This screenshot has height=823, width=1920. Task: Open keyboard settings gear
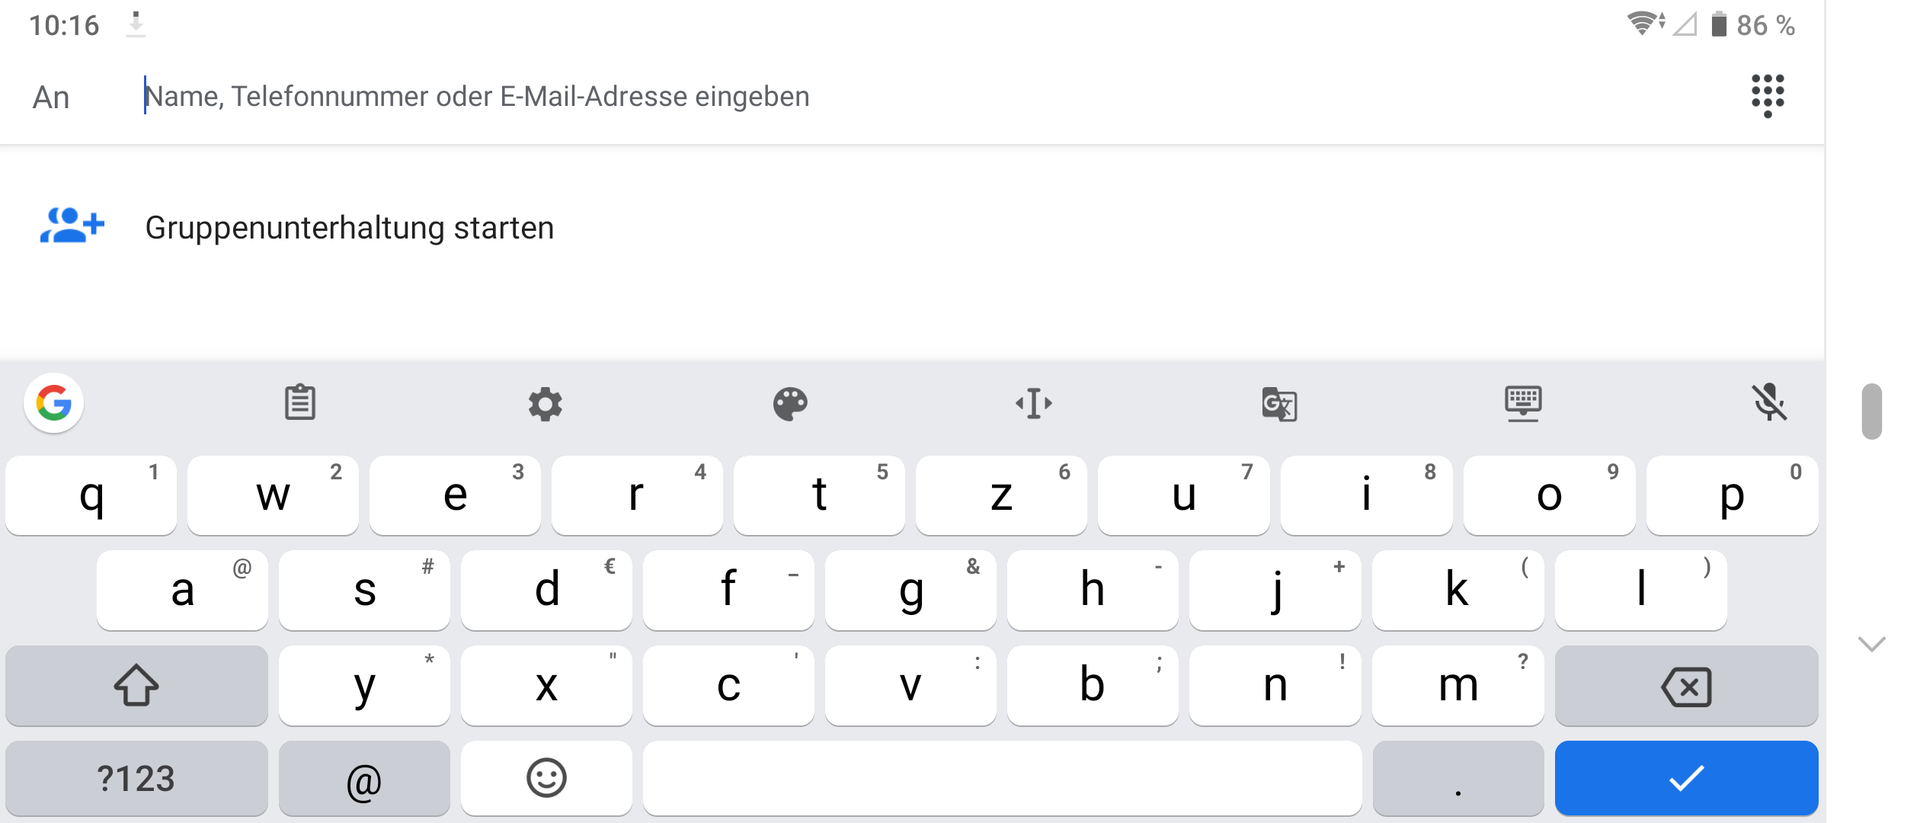click(x=545, y=404)
